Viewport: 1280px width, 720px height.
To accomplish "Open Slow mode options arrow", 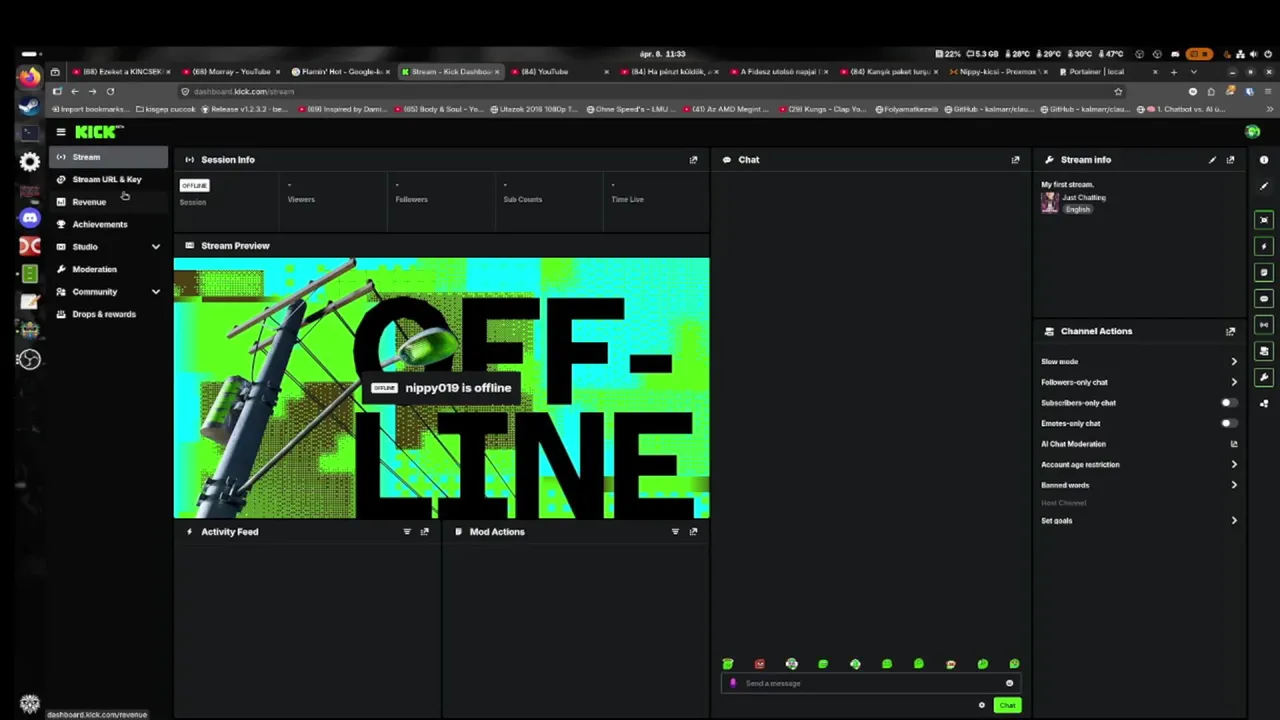I will (1233, 362).
